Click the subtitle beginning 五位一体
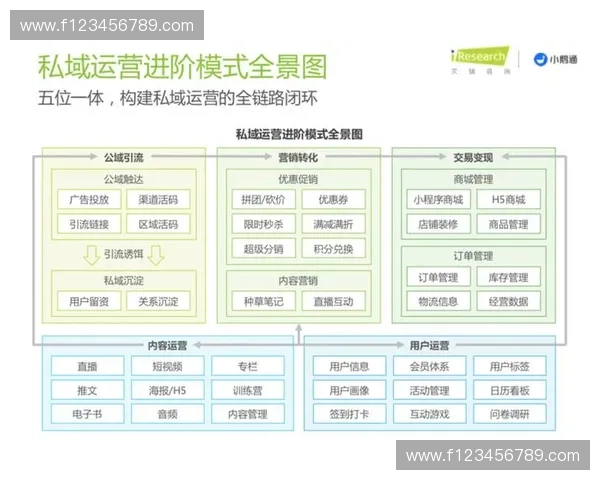Image resolution: width=600 pixels, height=480 pixels. click(178, 98)
